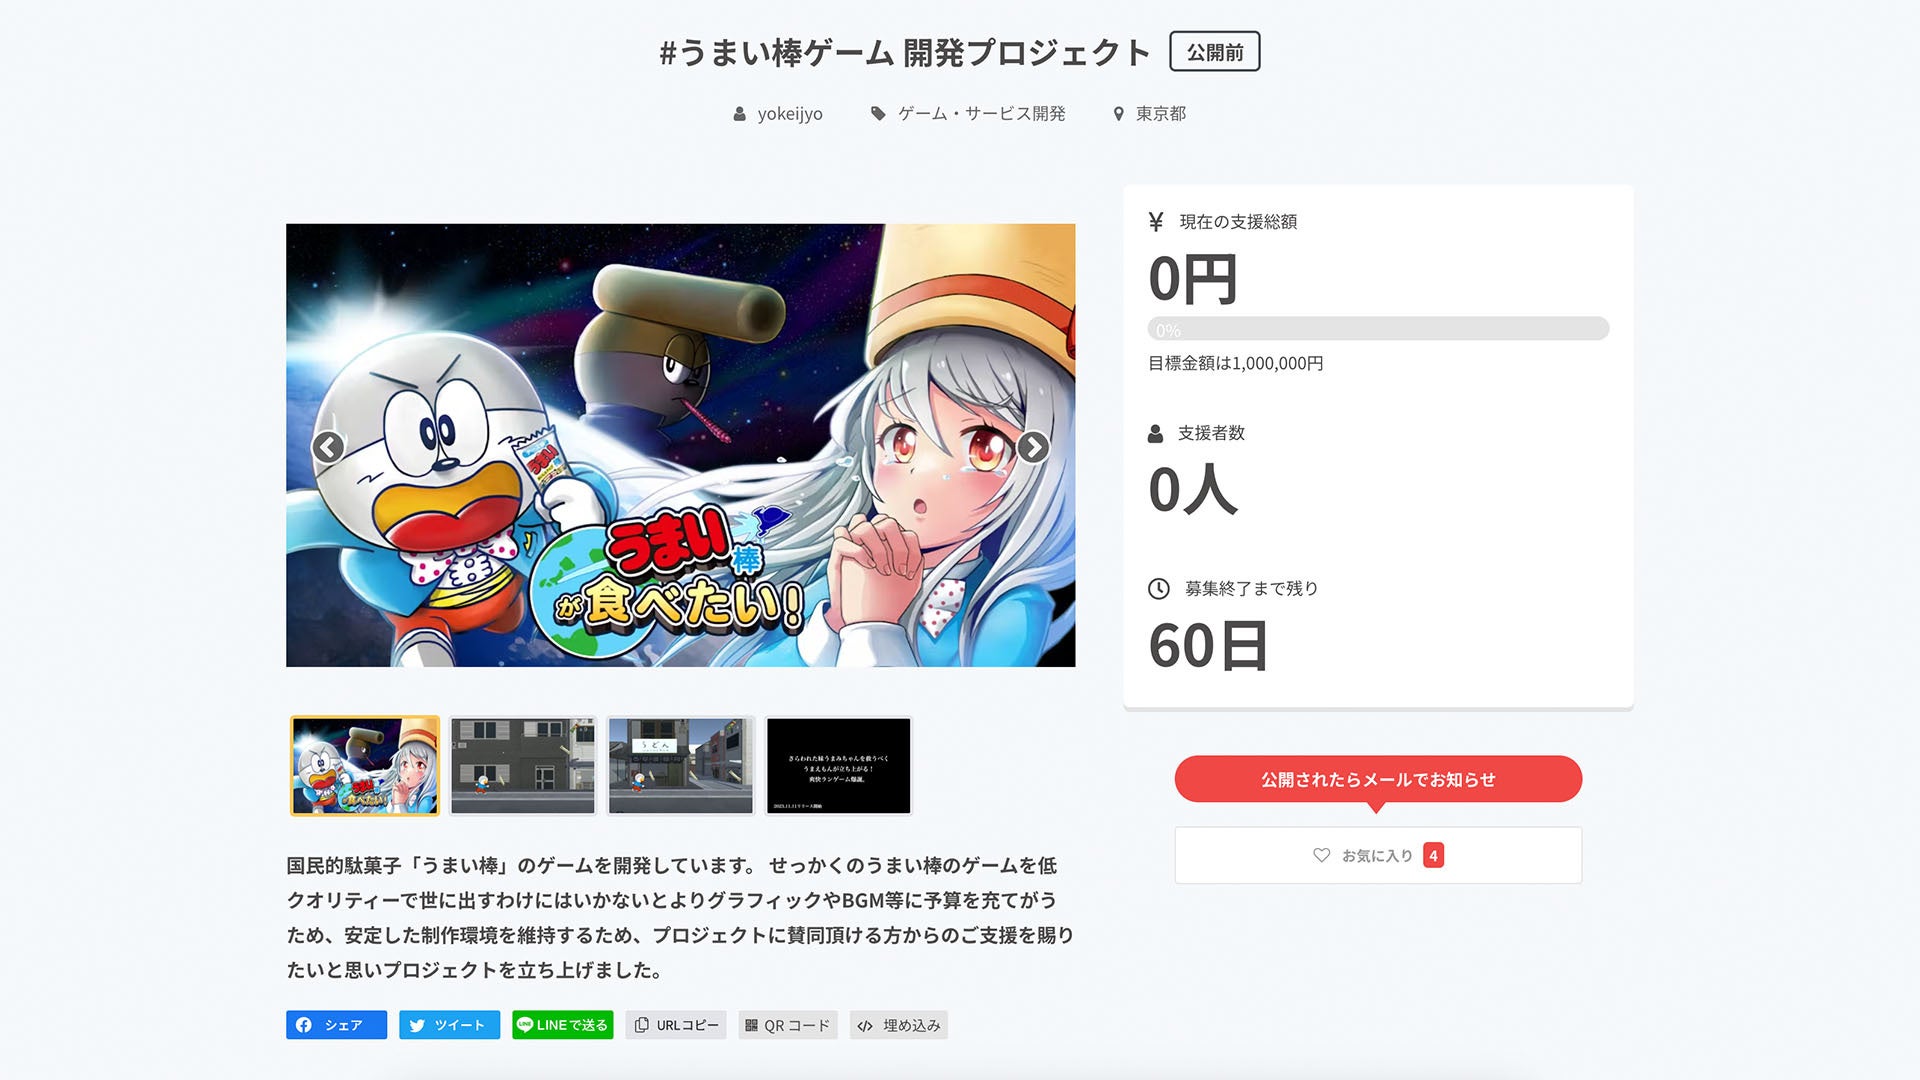Open the 埋め込み embed code button
This screenshot has height=1080, width=1920.
coord(899,1025)
